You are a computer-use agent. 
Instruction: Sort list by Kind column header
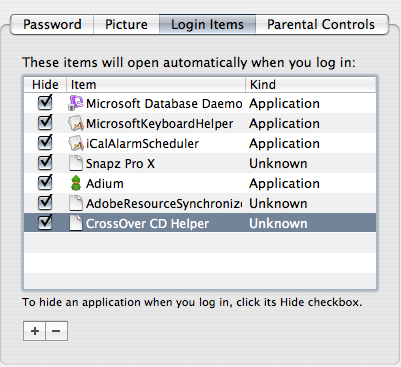click(311, 85)
